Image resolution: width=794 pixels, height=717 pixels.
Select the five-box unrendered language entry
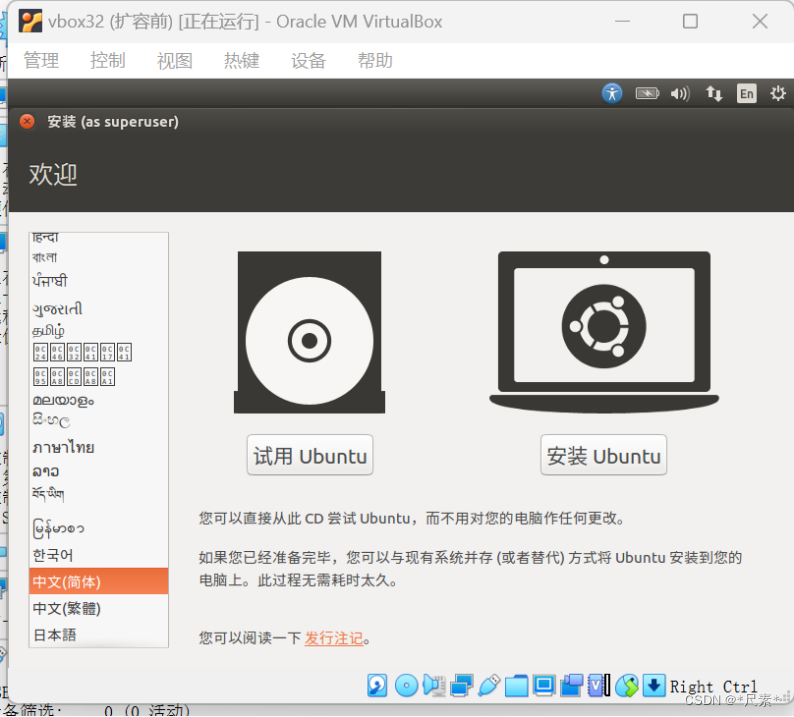coord(99,376)
